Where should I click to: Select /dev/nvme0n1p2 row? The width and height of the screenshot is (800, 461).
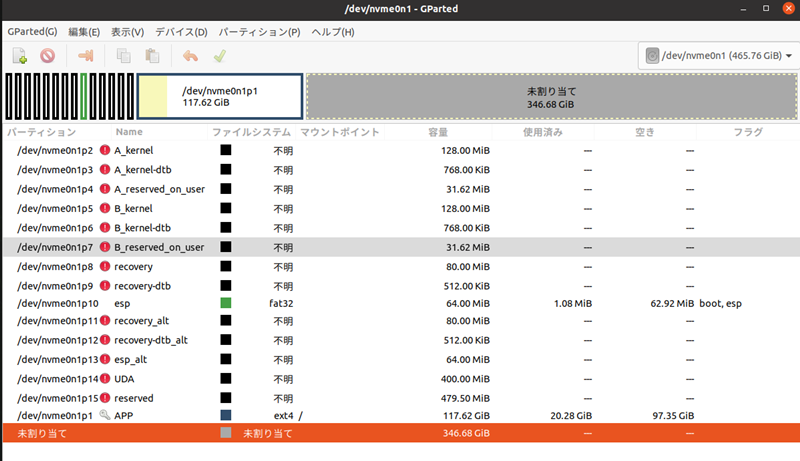[x=401, y=150]
